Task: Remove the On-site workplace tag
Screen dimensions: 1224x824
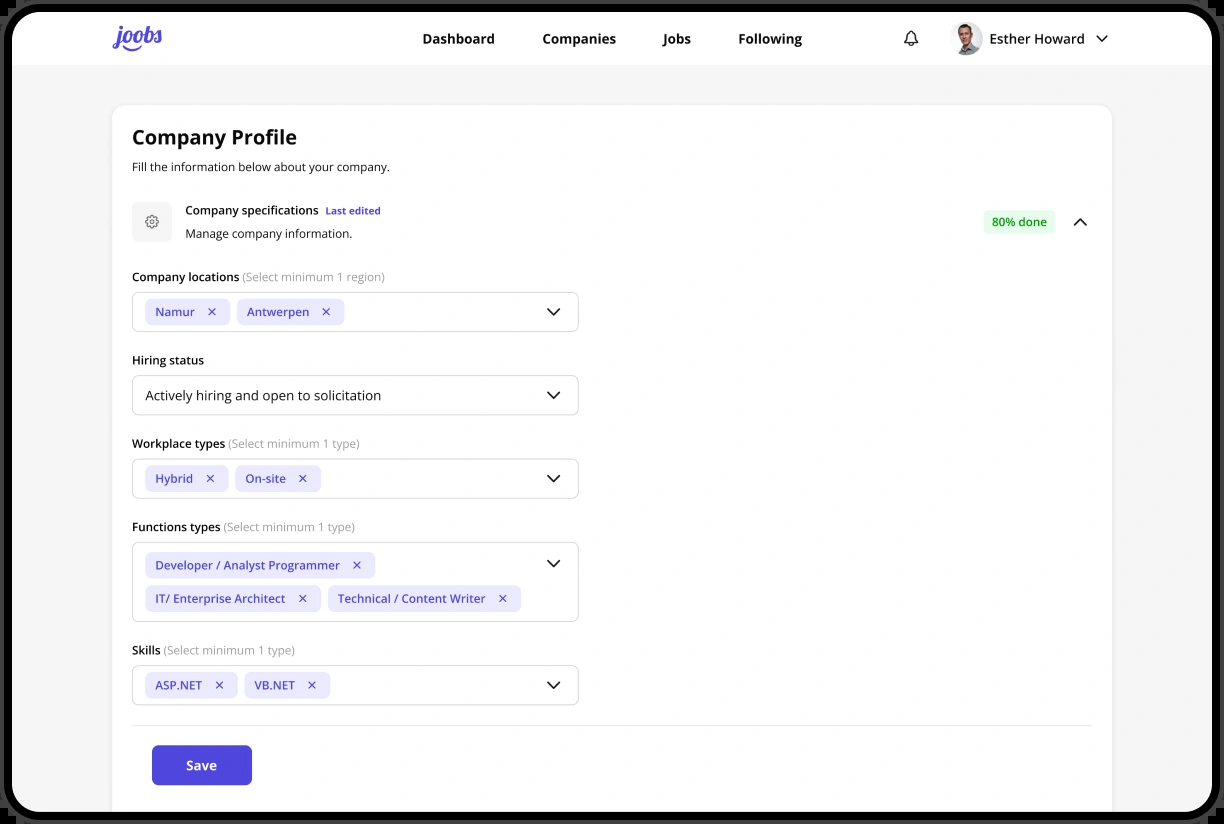Action: [x=303, y=479]
